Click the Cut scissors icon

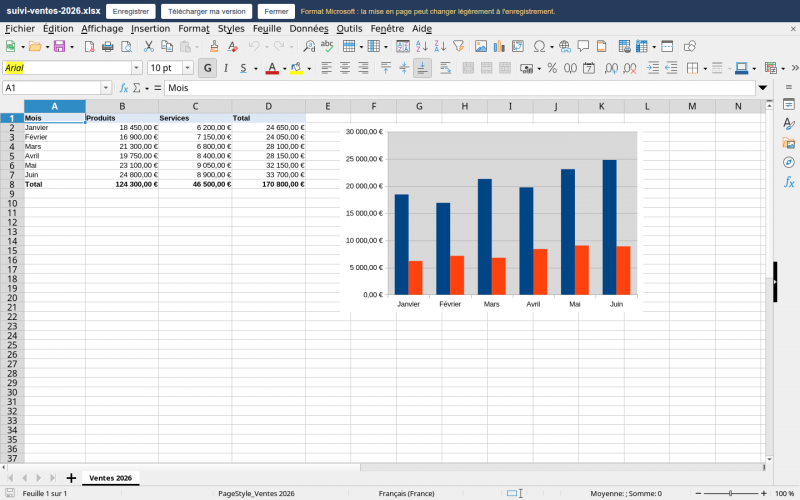[x=148, y=46]
